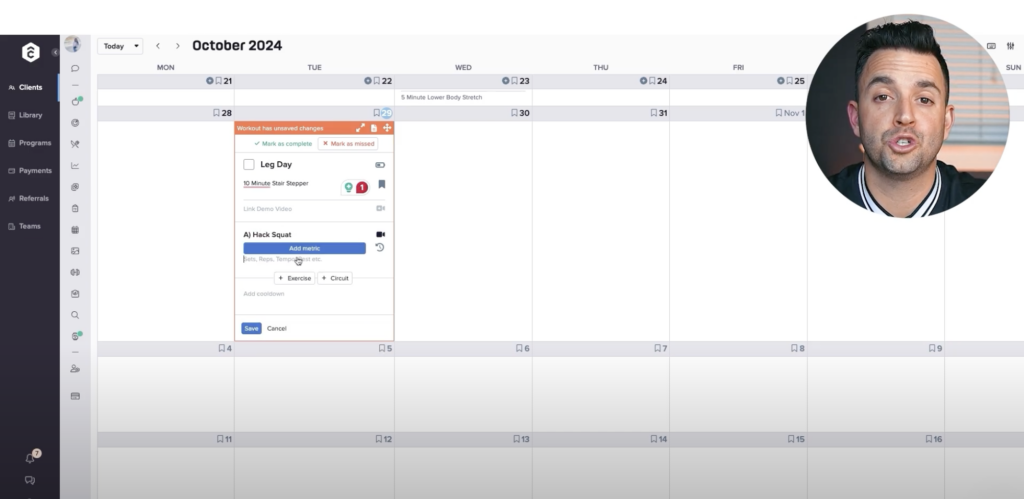The image size is (1024, 499).
Task: Click the expand workout icon in orange header
Action: [360, 128]
